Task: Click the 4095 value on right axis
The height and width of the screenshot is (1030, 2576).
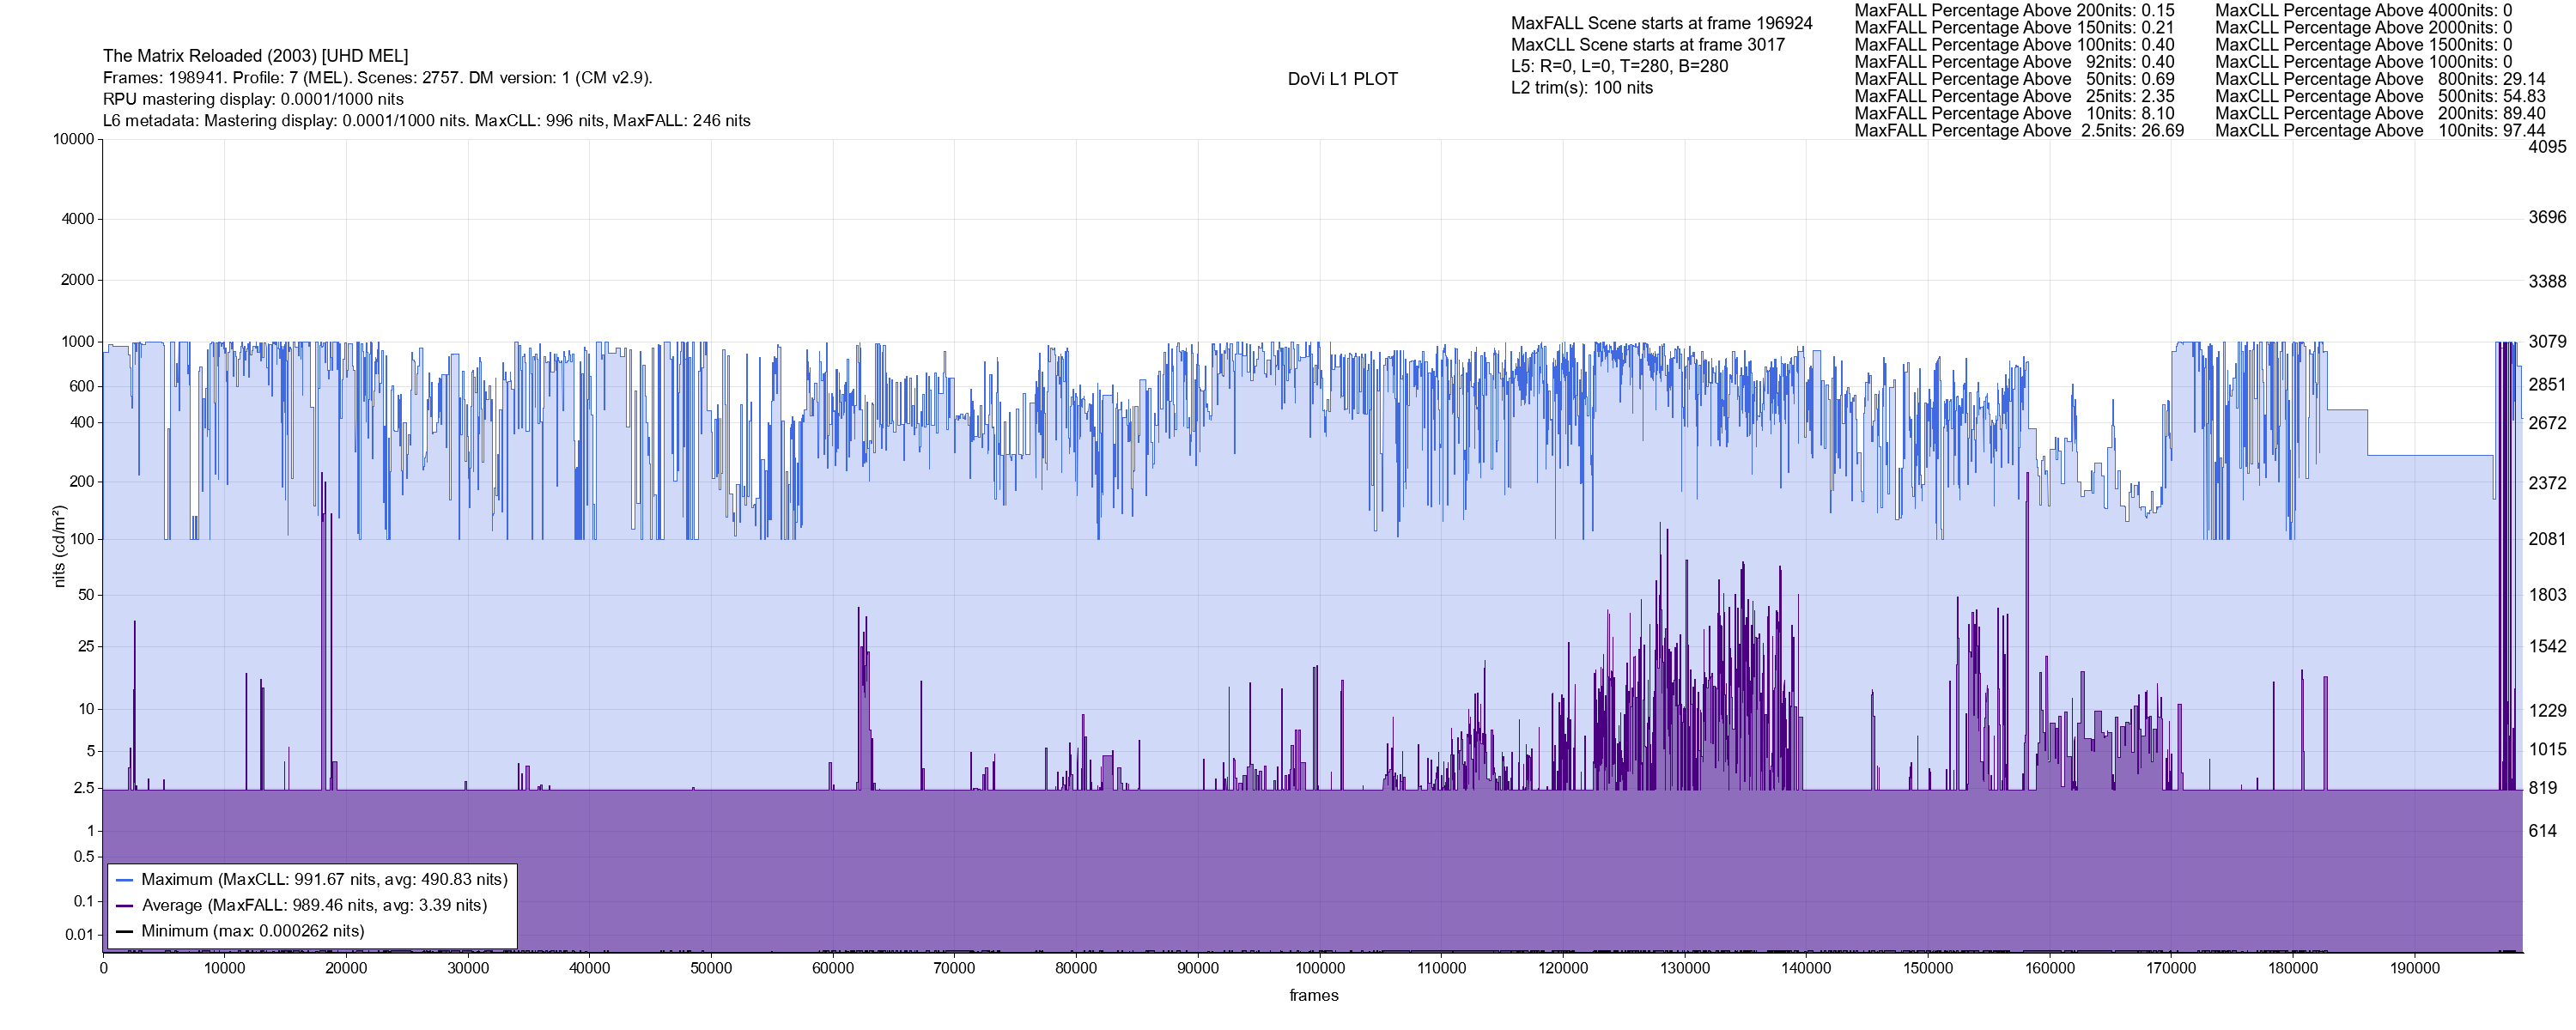Action: coord(2547,147)
